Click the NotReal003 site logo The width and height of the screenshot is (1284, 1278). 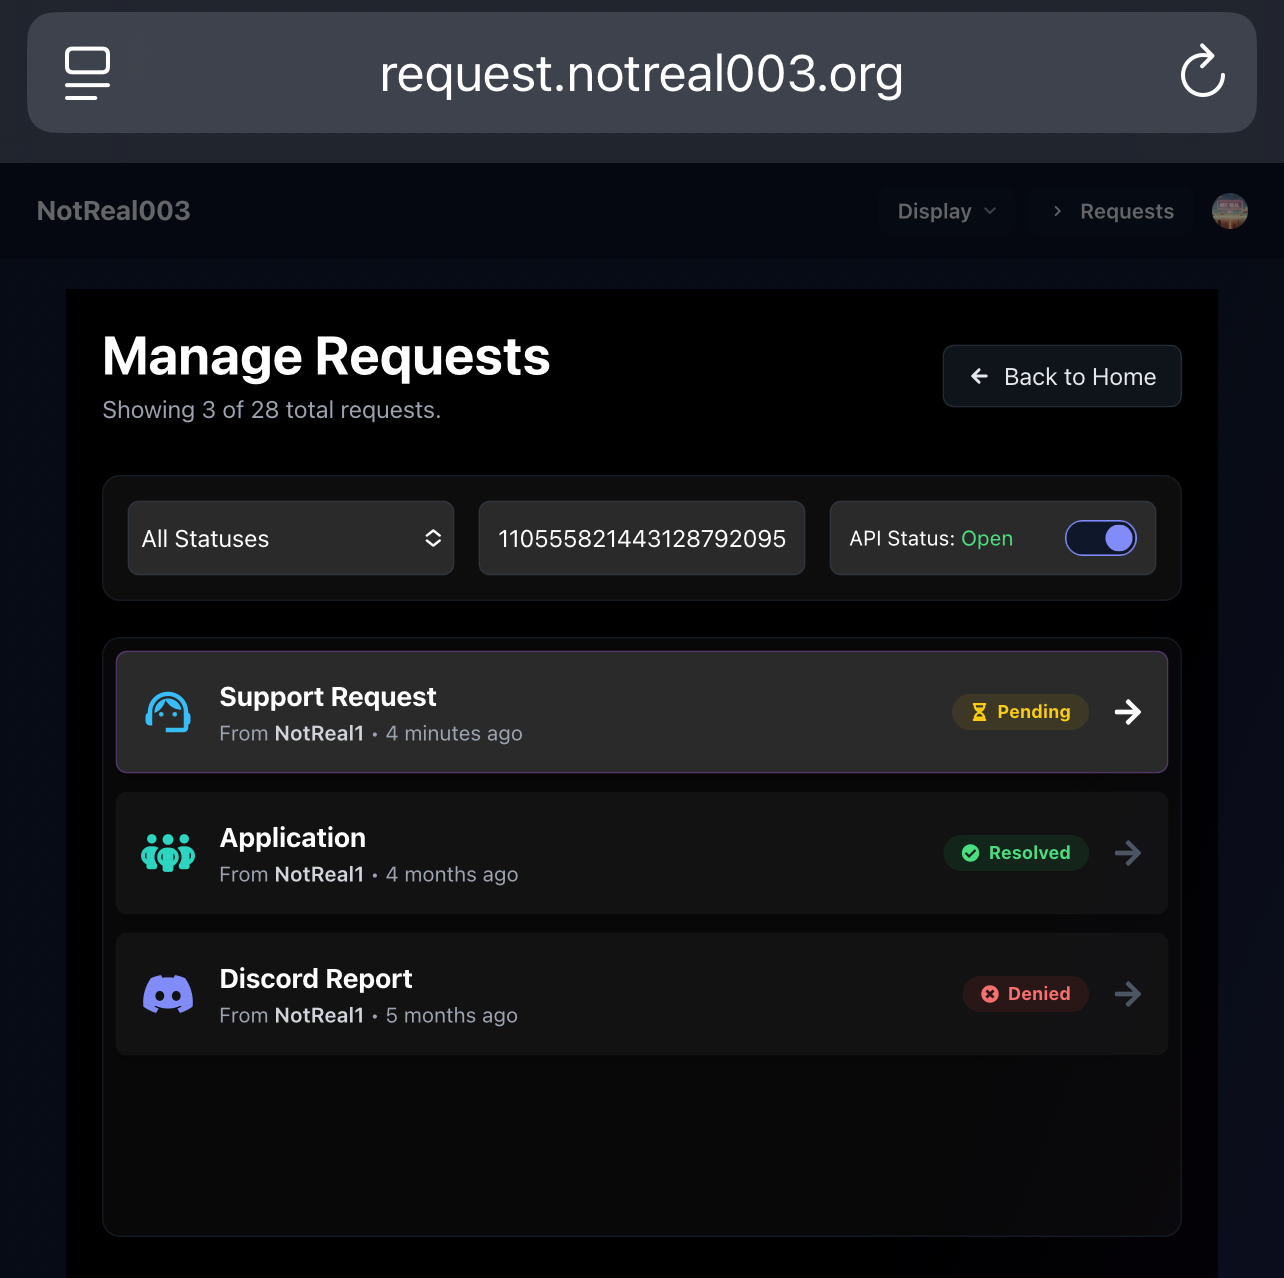click(114, 211)
